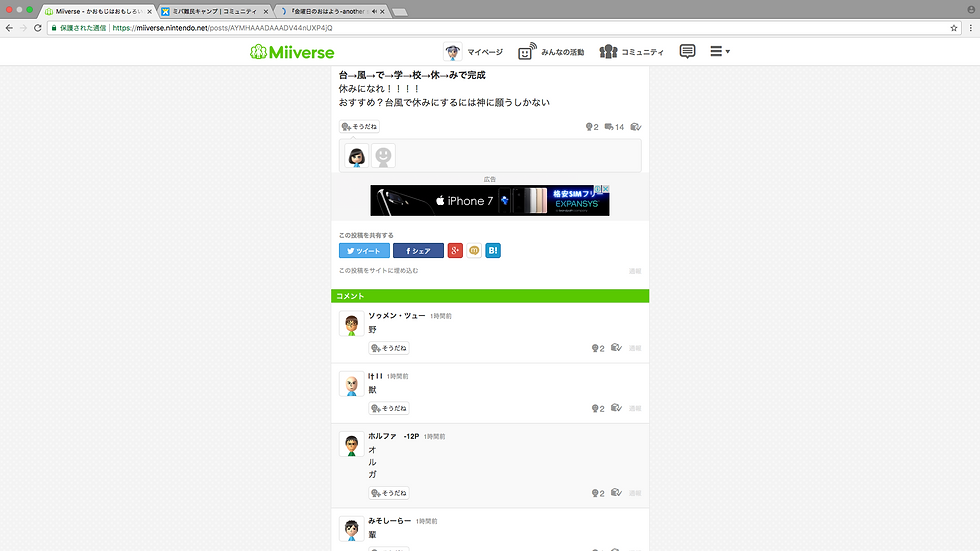Open the bald Mii avatar of け゛l l

pos(351,384)
